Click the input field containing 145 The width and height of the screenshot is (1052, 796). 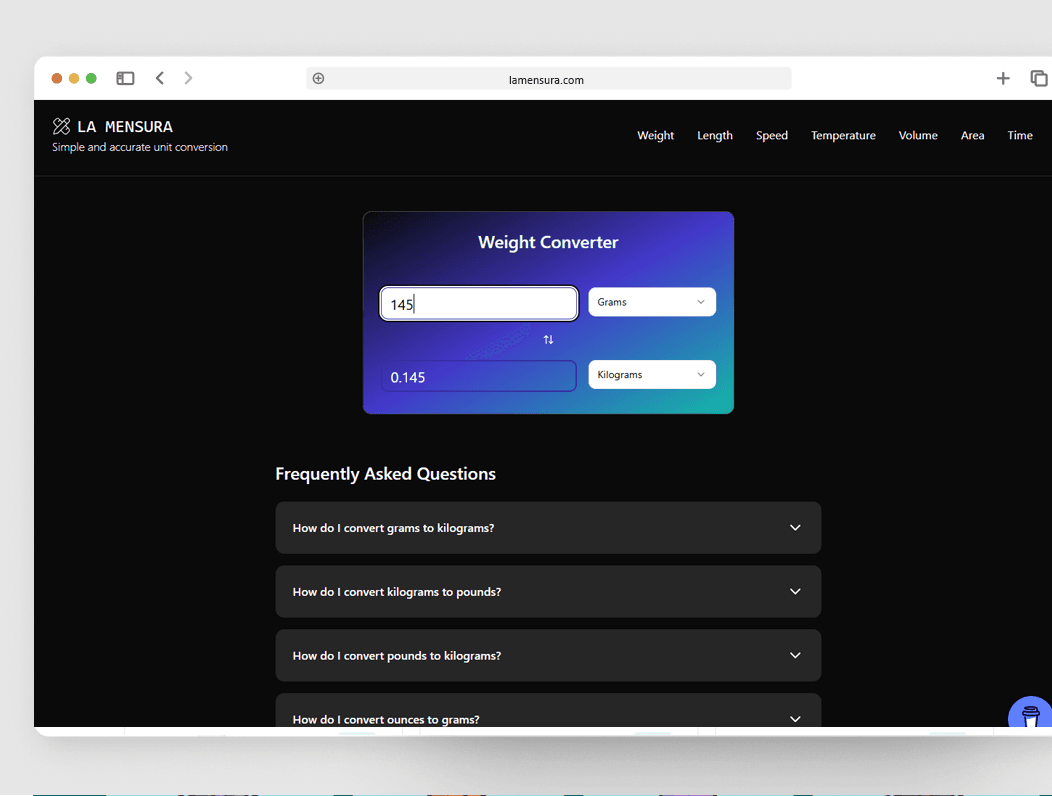coord(479,304)
